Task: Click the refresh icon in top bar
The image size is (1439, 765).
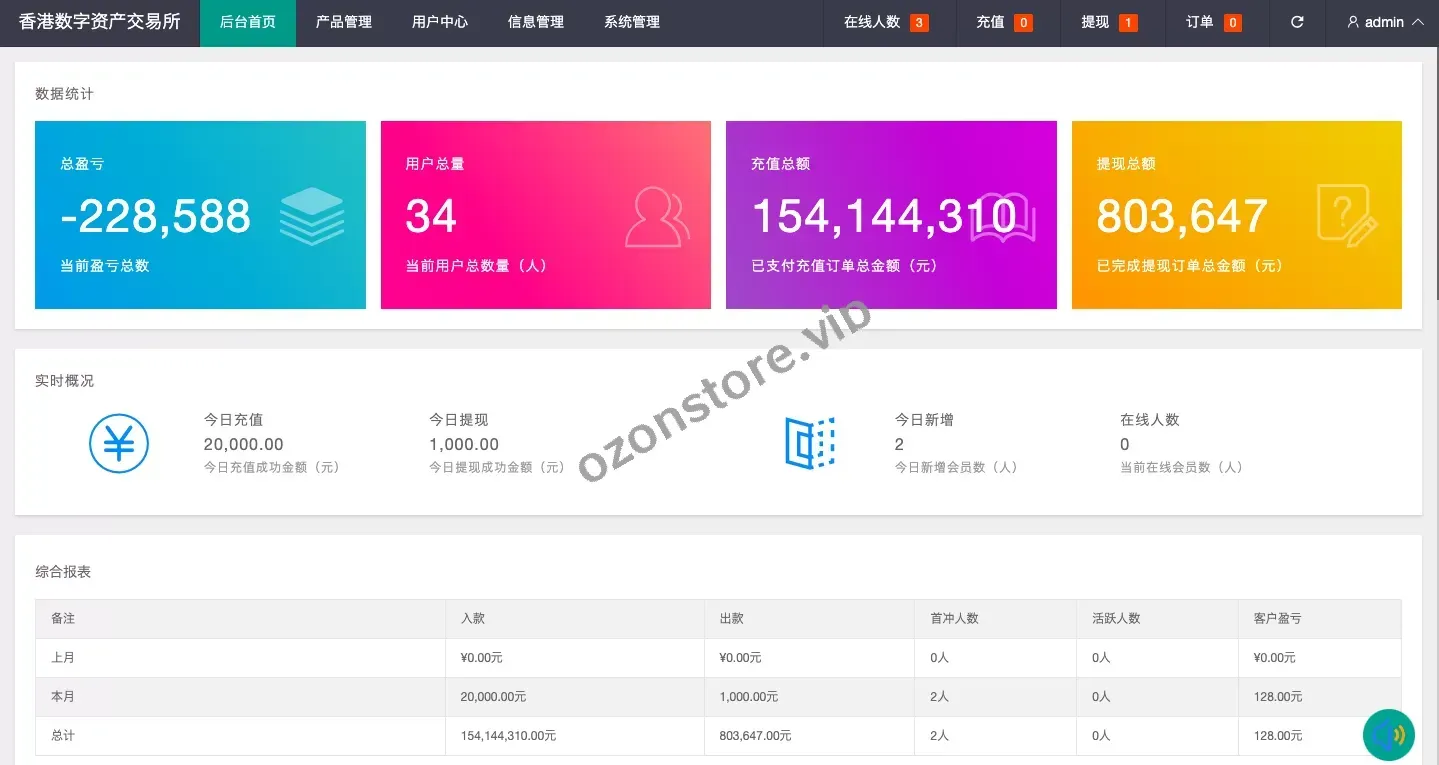Action: coord(1297,22)
